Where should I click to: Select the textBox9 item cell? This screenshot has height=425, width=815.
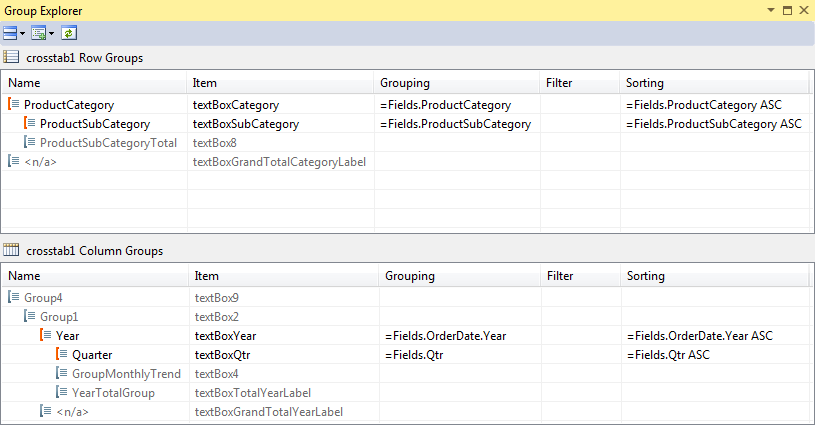pos(284,298)
